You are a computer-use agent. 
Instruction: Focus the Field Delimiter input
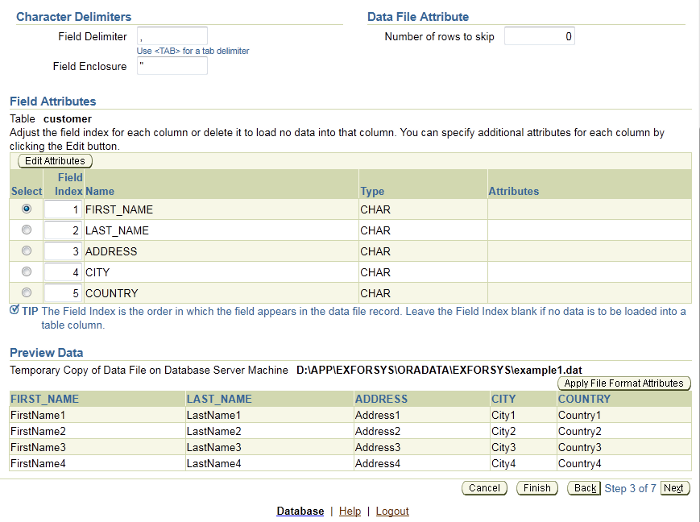click(171, 36)
